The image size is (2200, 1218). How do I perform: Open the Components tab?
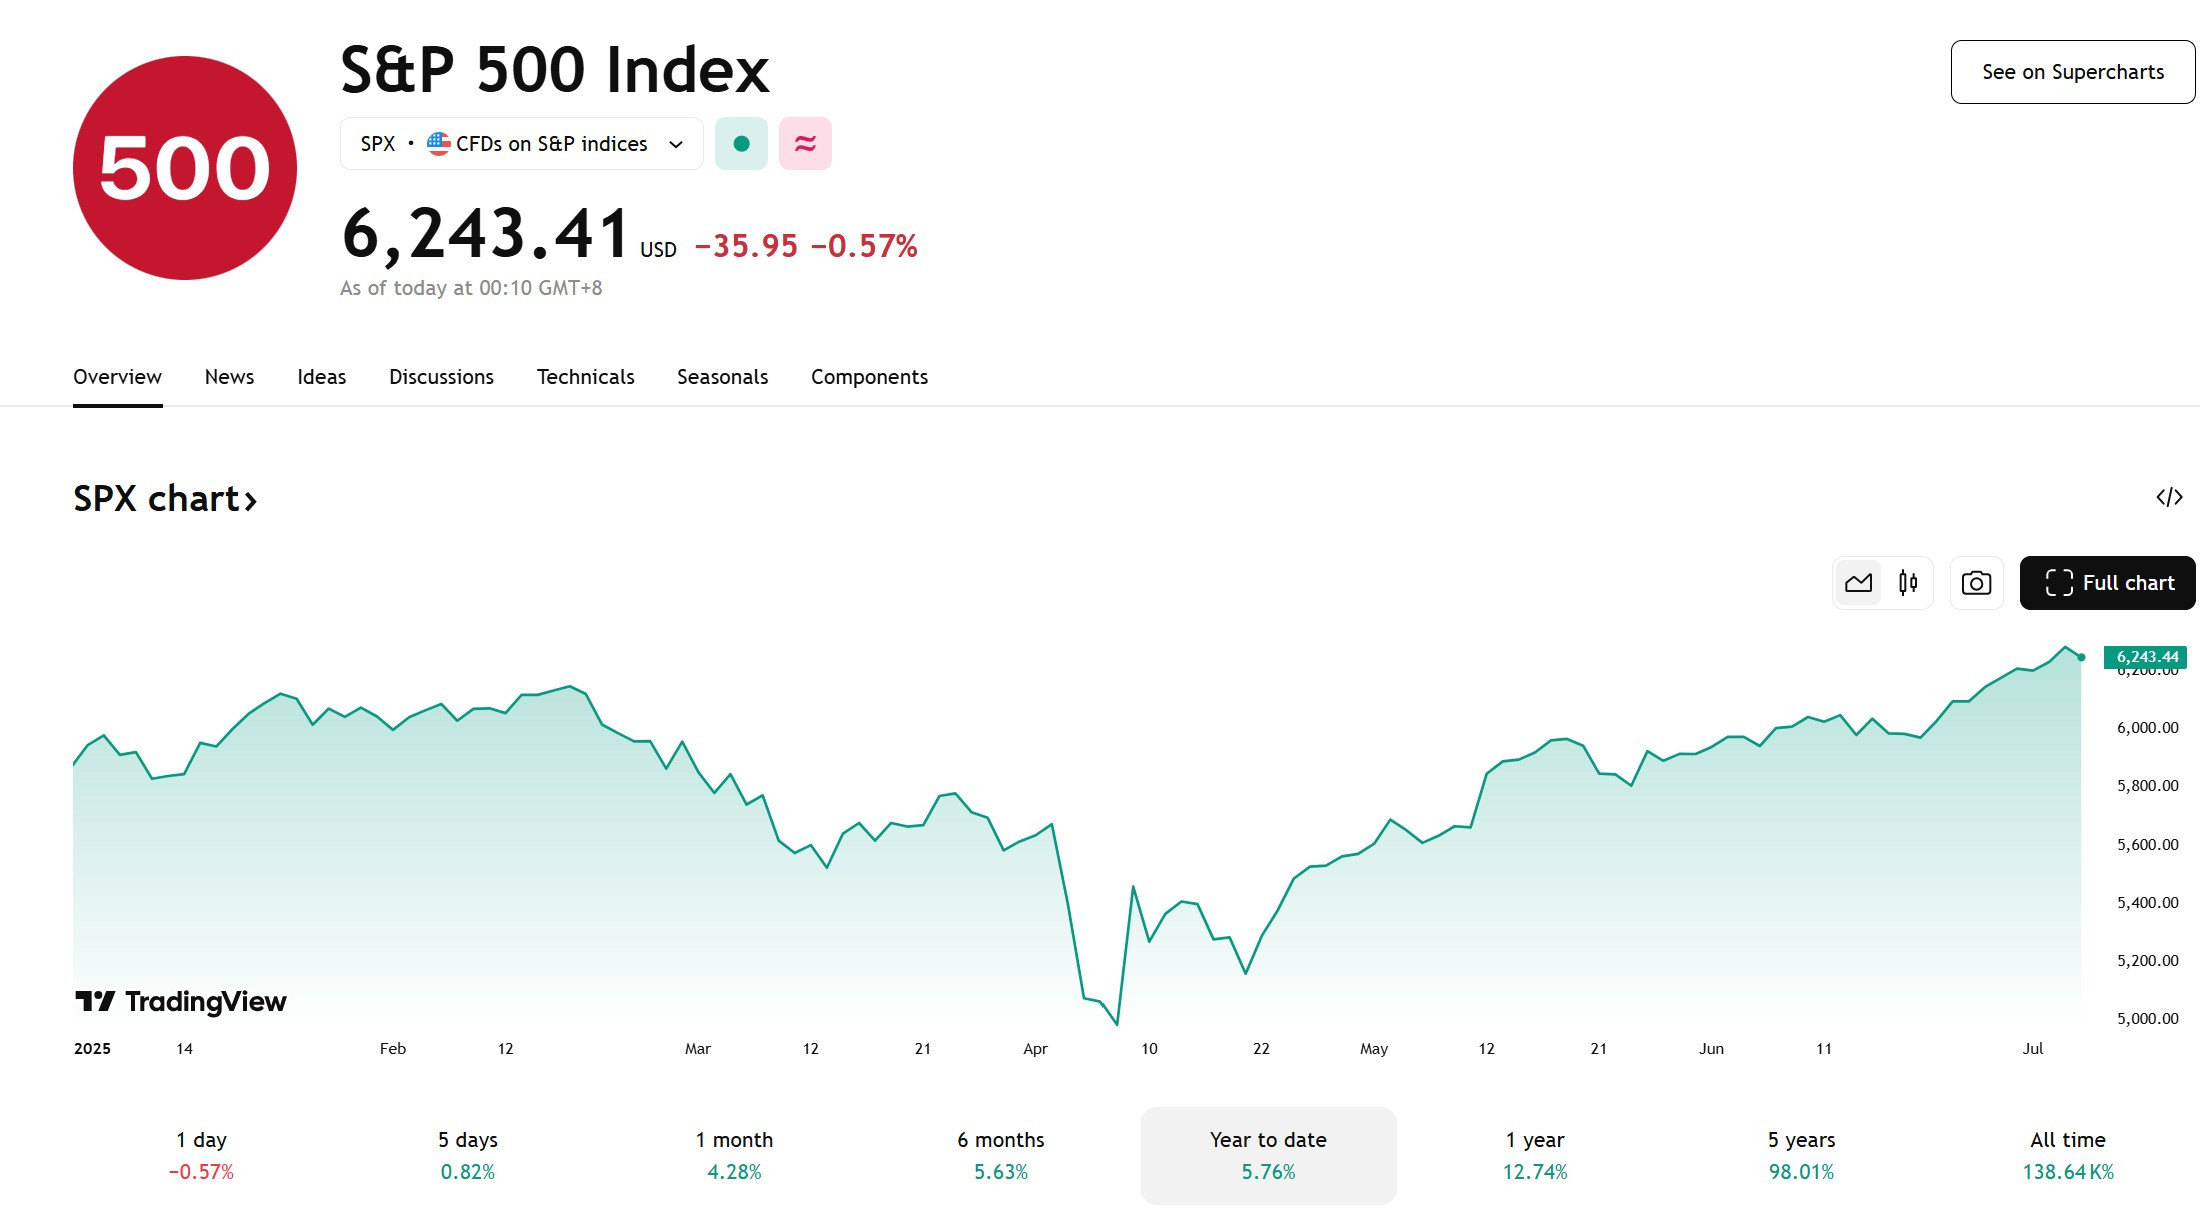tap(869, 377)
